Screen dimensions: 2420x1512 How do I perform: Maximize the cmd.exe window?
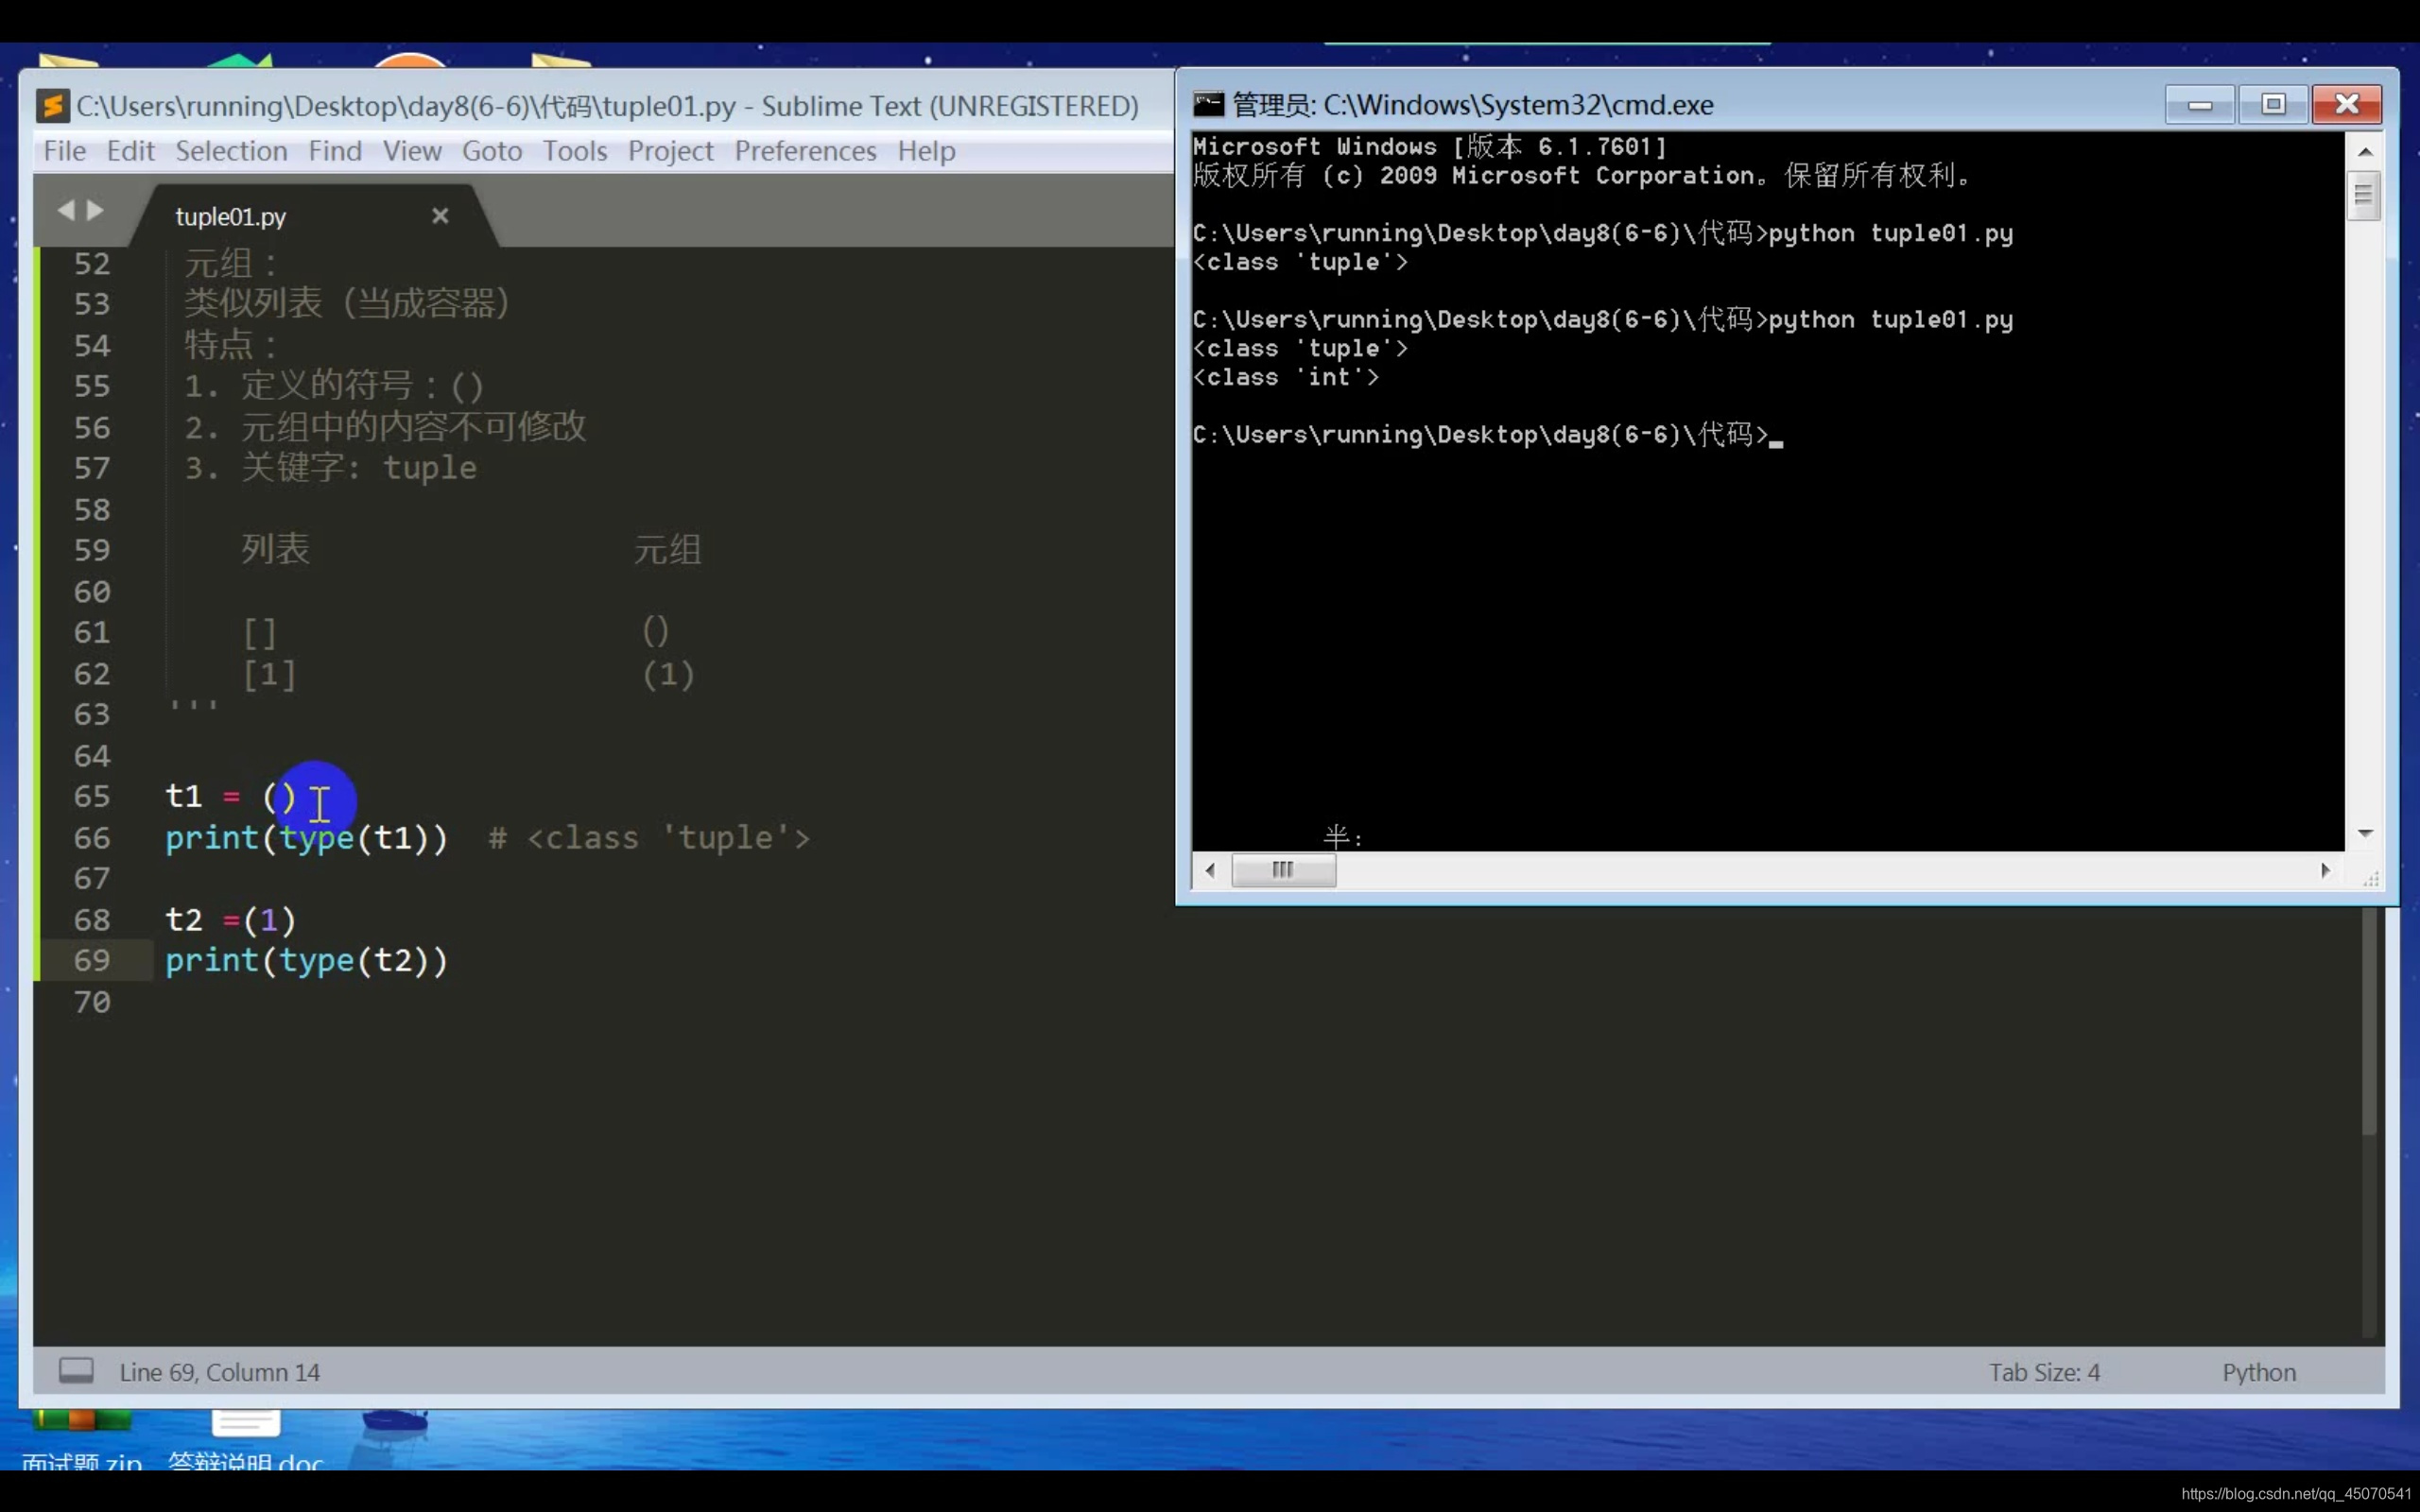pos(2273,104)
